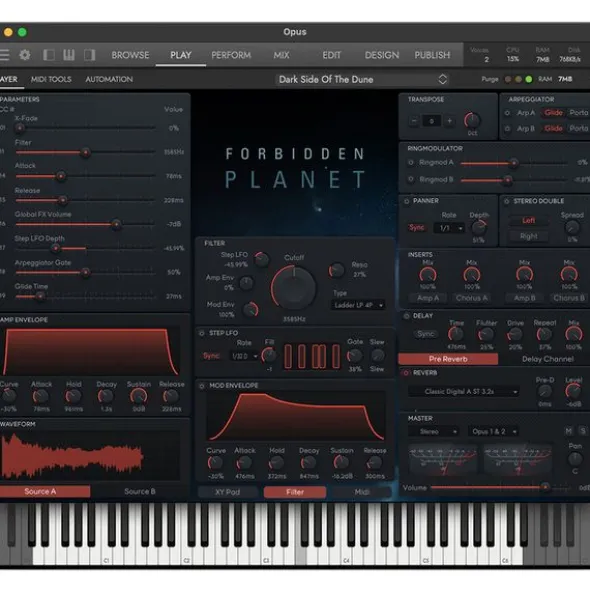Click the XY Pad button
Image resolution: width=590 pixels, height=591 pixels.
227,492
